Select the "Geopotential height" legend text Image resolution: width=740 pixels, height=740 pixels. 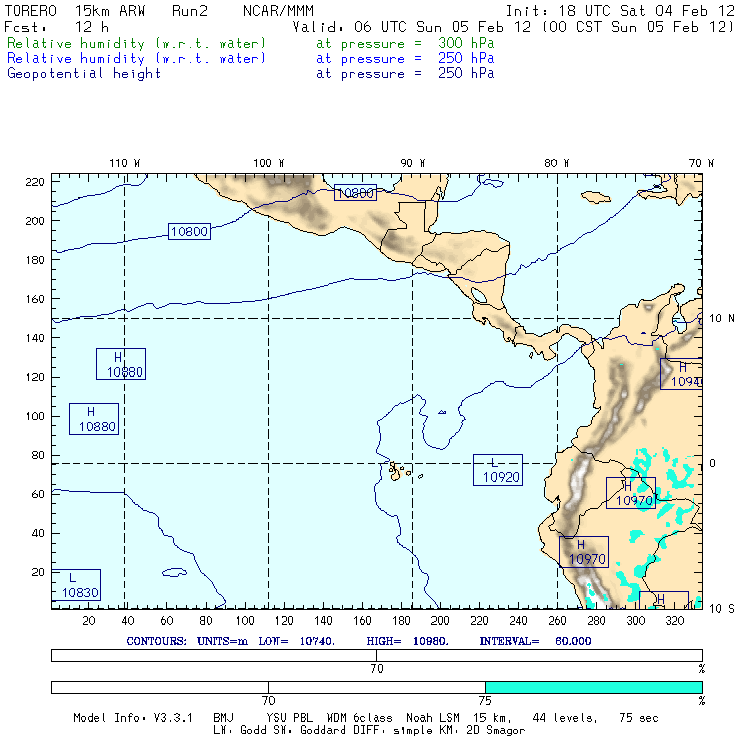84,74
